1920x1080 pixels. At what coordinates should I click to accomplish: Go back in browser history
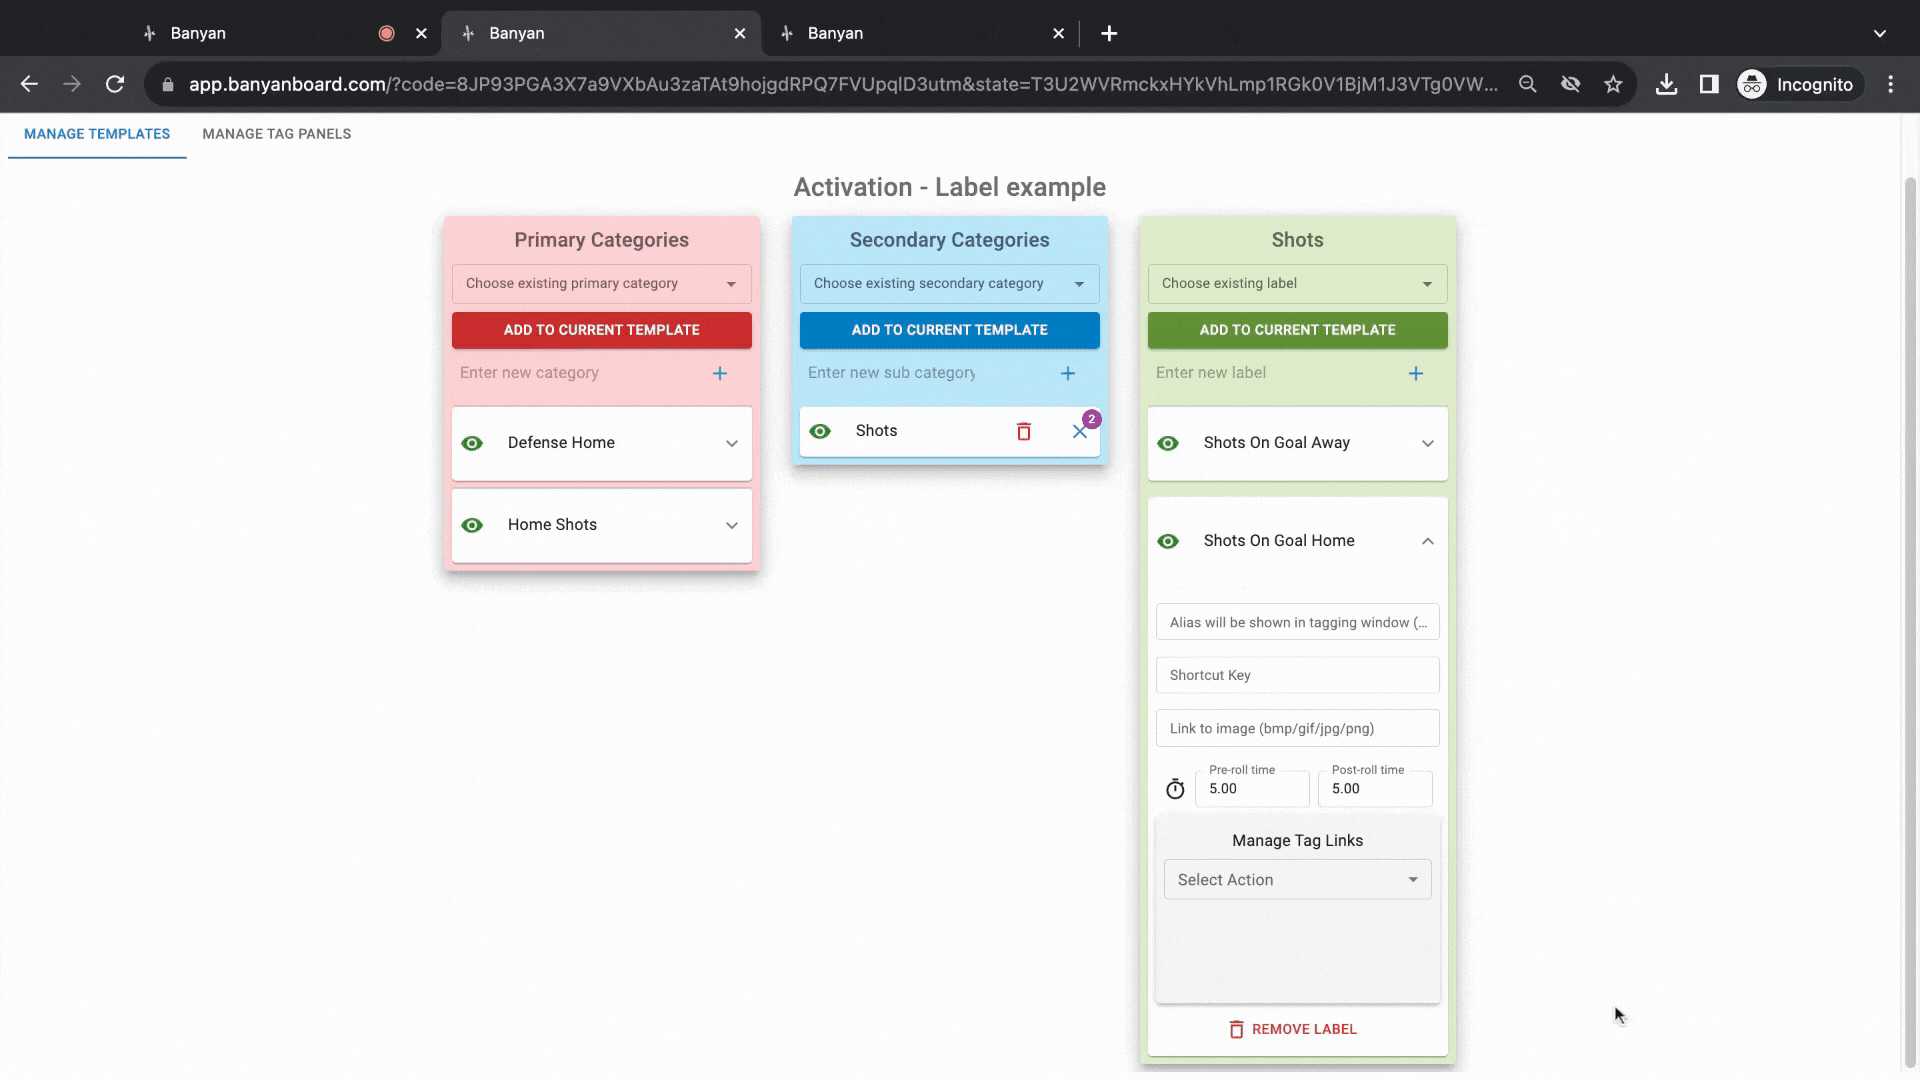click(29, 85)
